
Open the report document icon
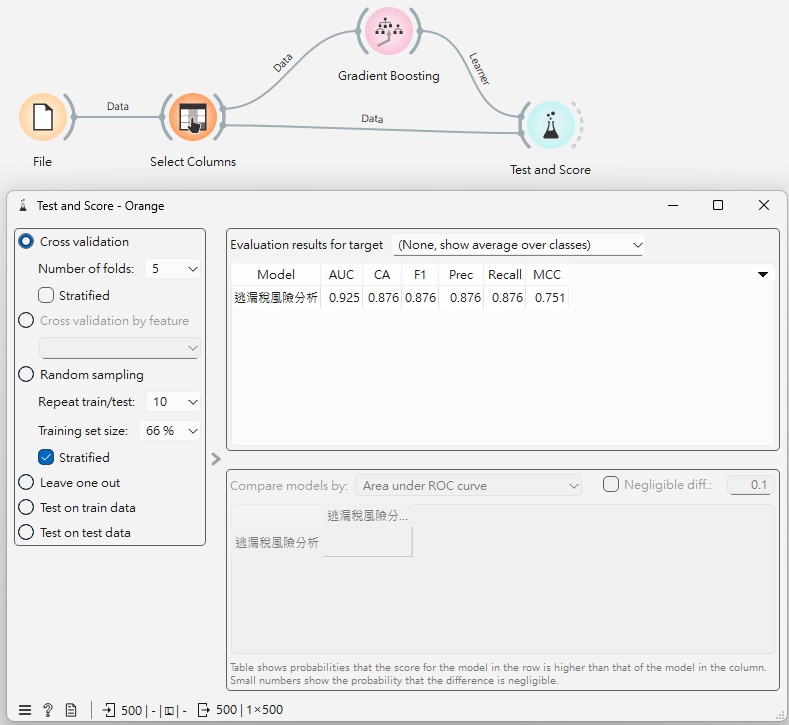point(71,710)
